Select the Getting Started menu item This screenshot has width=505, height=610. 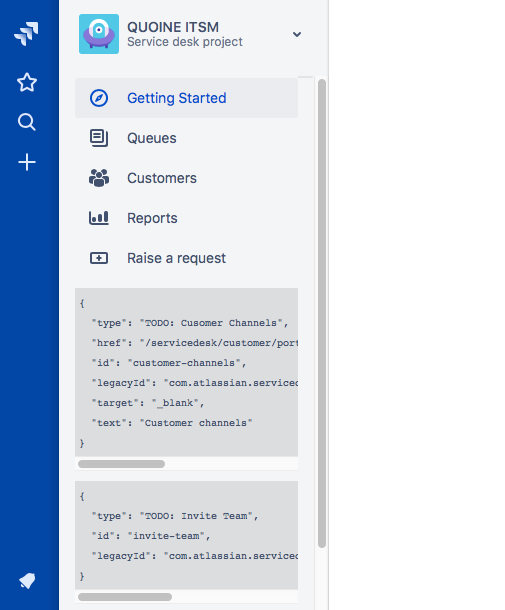pyautogui.click(x=186, y=98)
